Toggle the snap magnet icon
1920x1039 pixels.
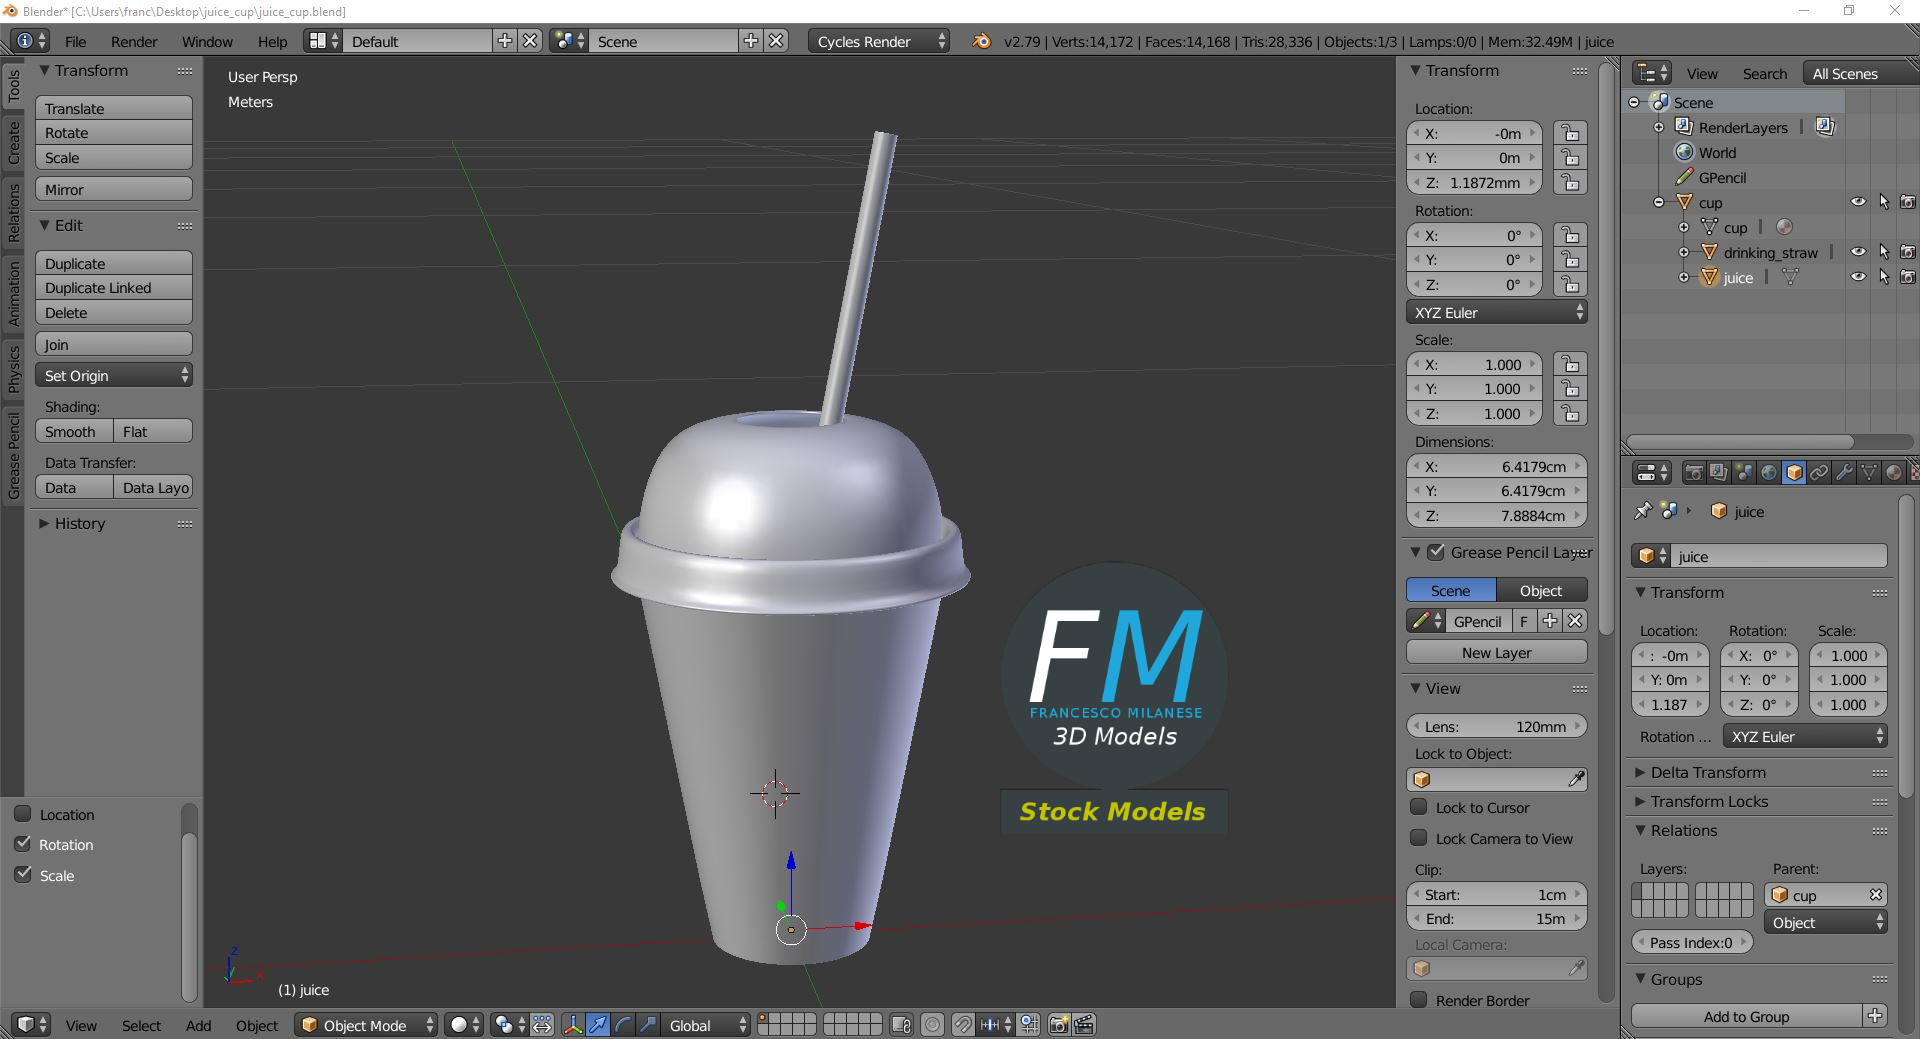coord(962,1025)
